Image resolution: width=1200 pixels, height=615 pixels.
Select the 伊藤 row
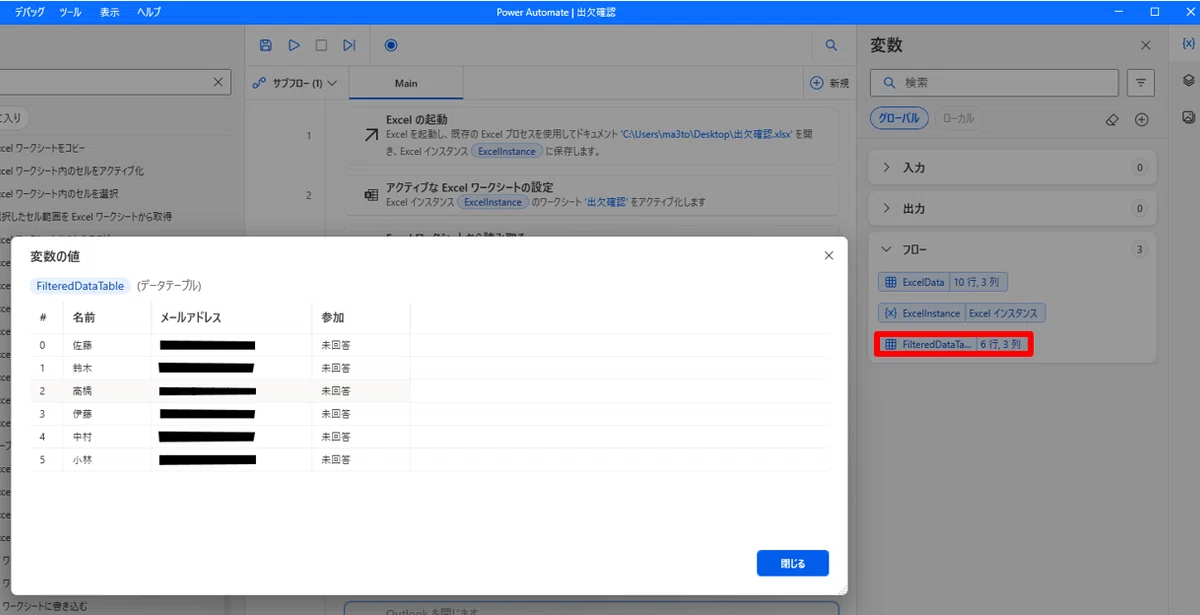coord(430,414)
